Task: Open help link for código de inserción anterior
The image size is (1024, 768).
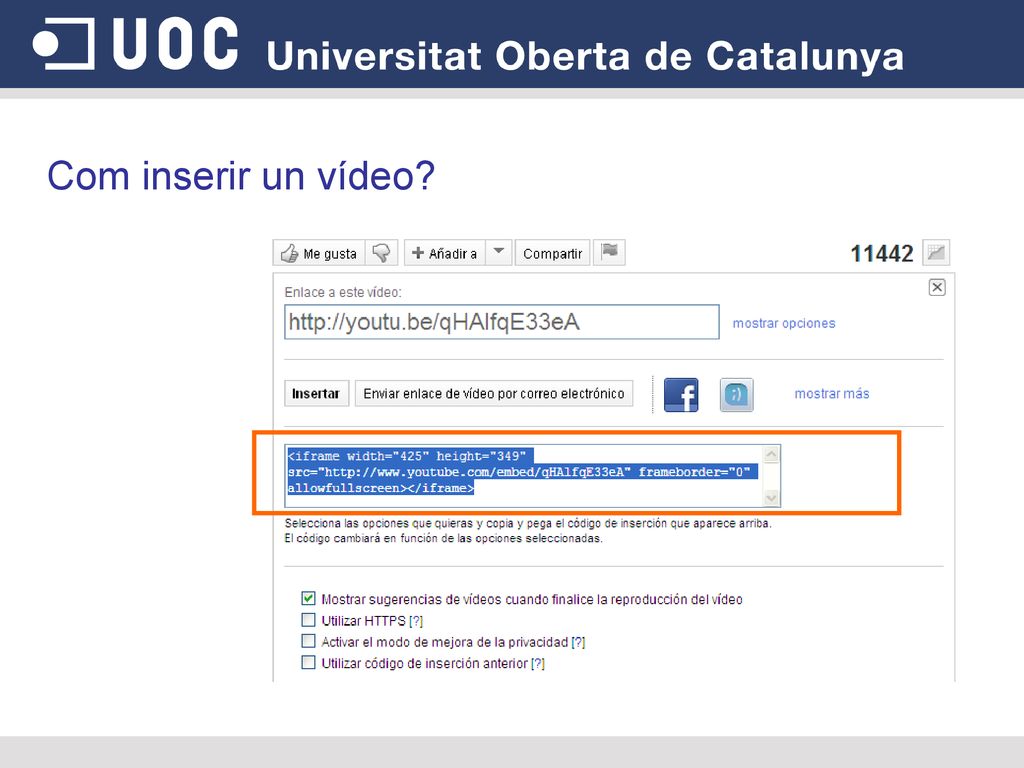Action: coord(537,664)
